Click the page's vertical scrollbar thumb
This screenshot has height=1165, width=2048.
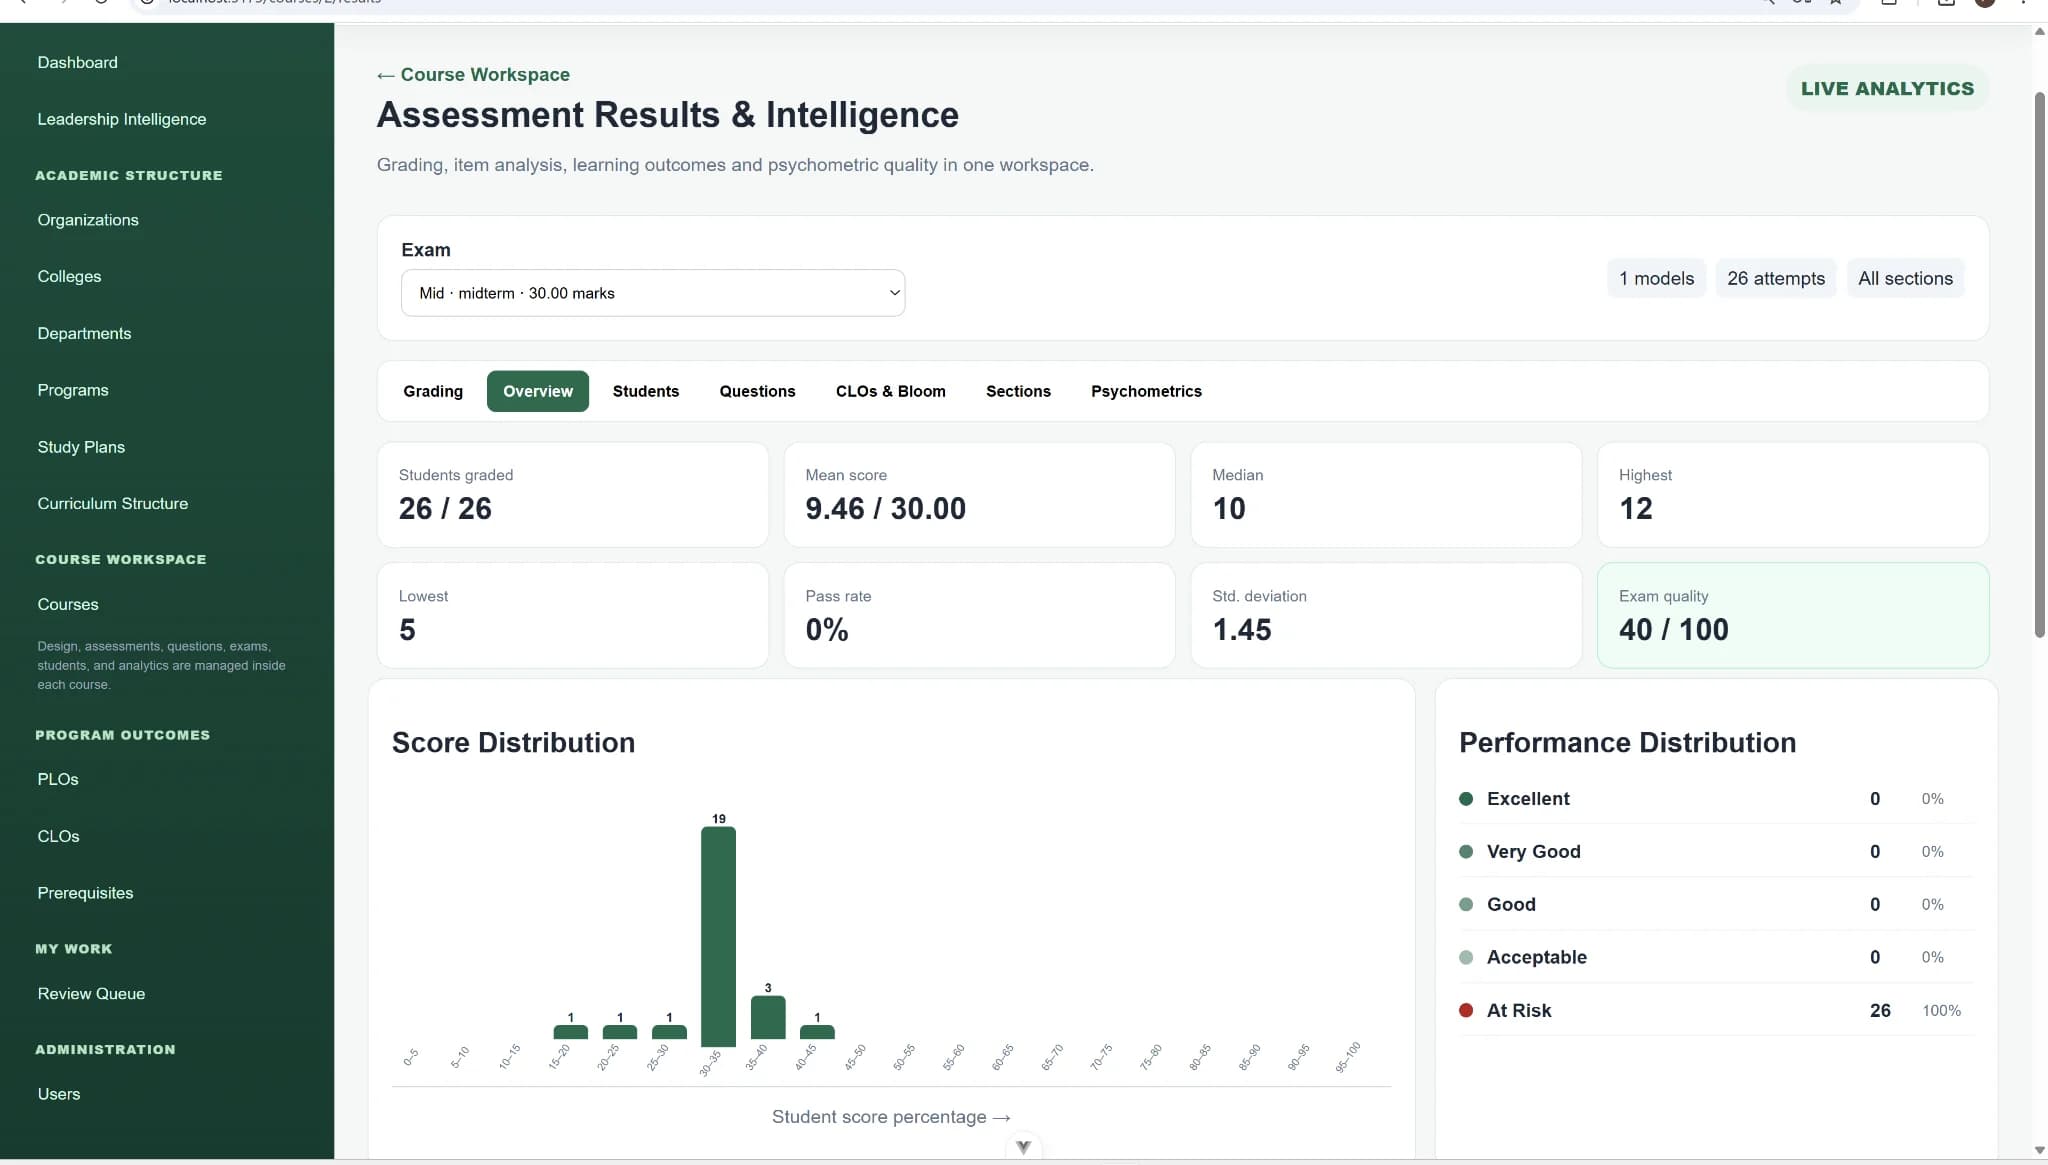[x=2040, y=365]
